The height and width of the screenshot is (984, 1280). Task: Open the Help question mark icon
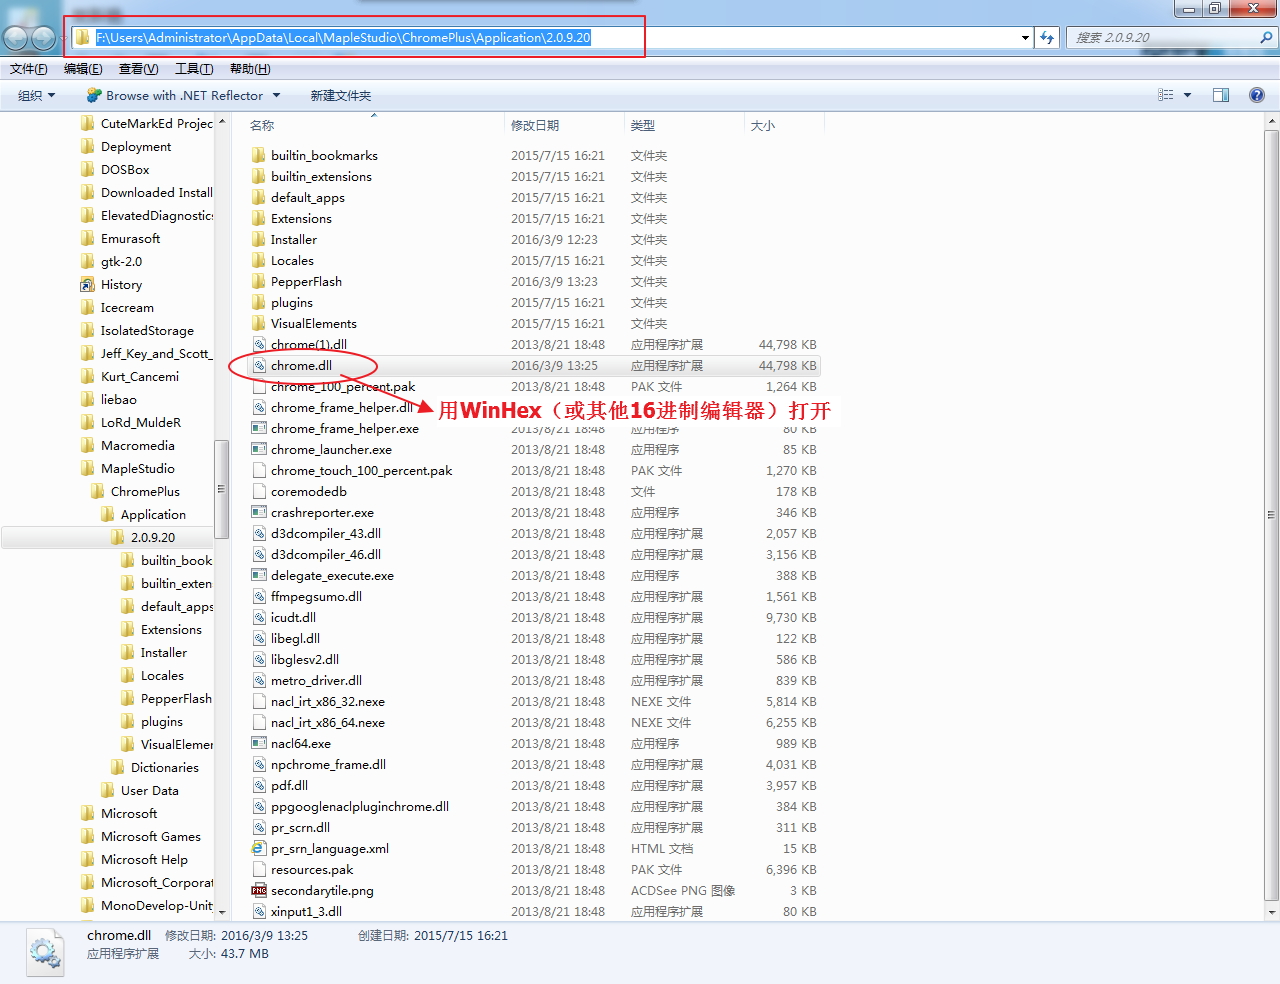pyautogui.click(x=1257, y=95)
